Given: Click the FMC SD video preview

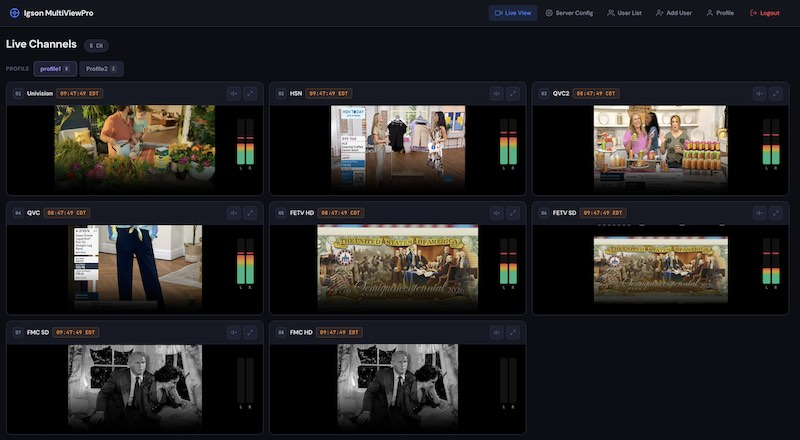Looking at the screenshot, I should point(135,387).
